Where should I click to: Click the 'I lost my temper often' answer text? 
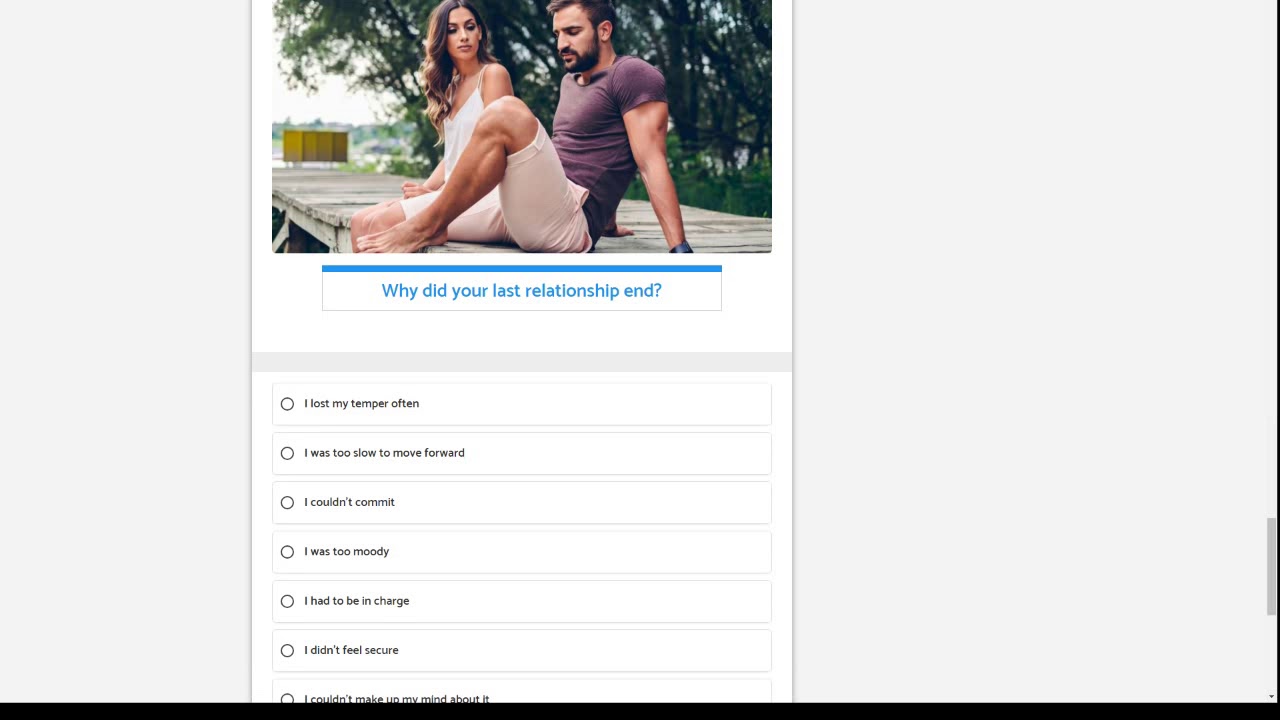click(x=362, y=404)
